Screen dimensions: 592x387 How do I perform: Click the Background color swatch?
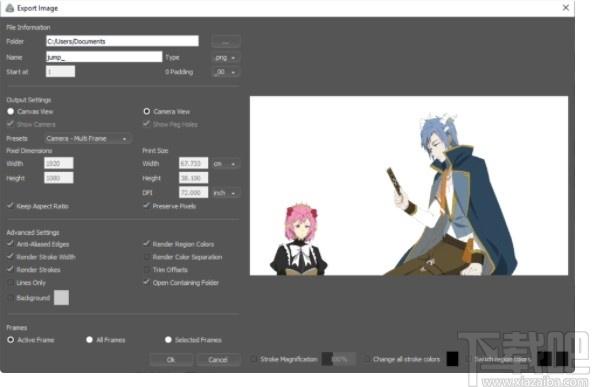click(x=61, y=298)
